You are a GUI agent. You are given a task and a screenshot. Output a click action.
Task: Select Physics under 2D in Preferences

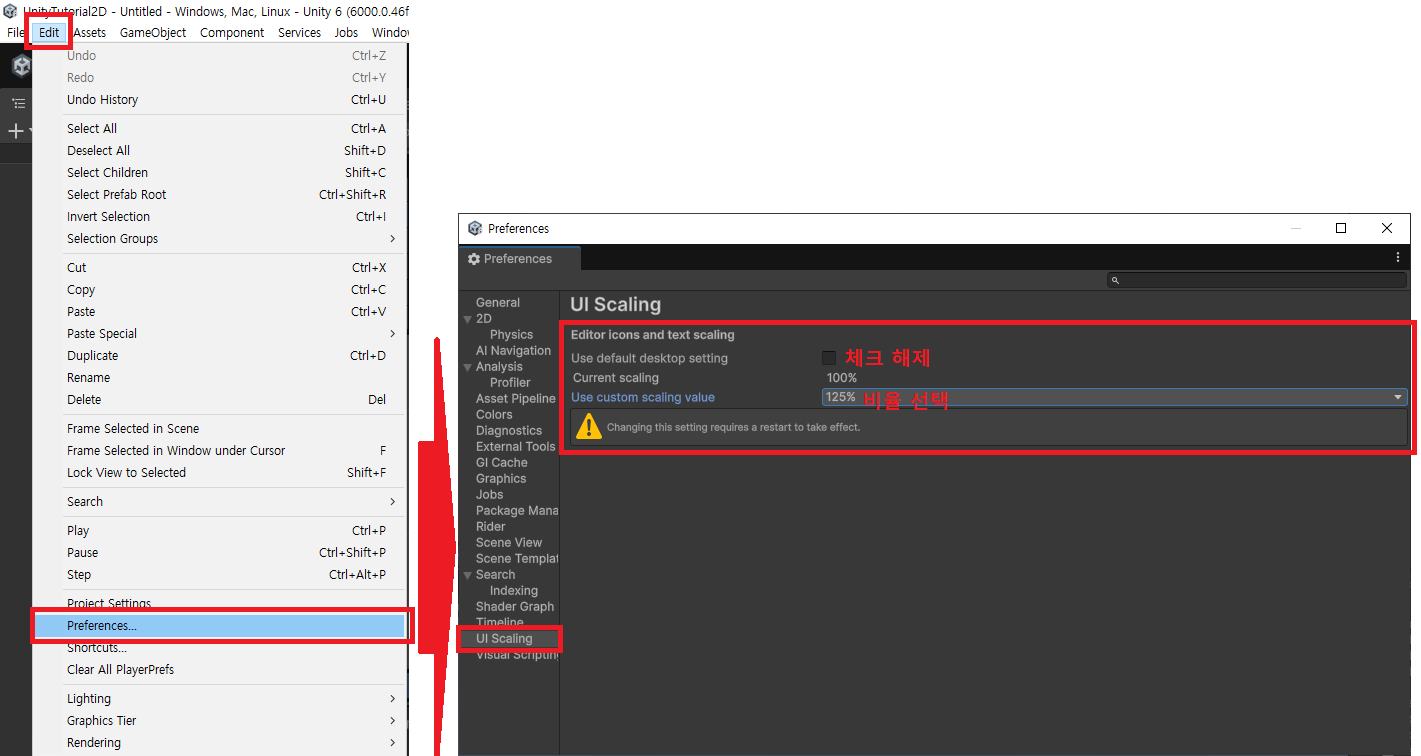tap(511, 335)
